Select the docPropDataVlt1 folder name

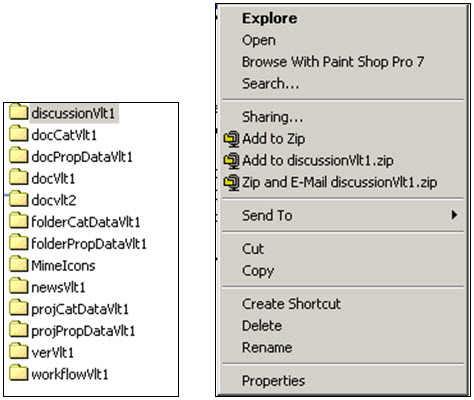[82, 157]
